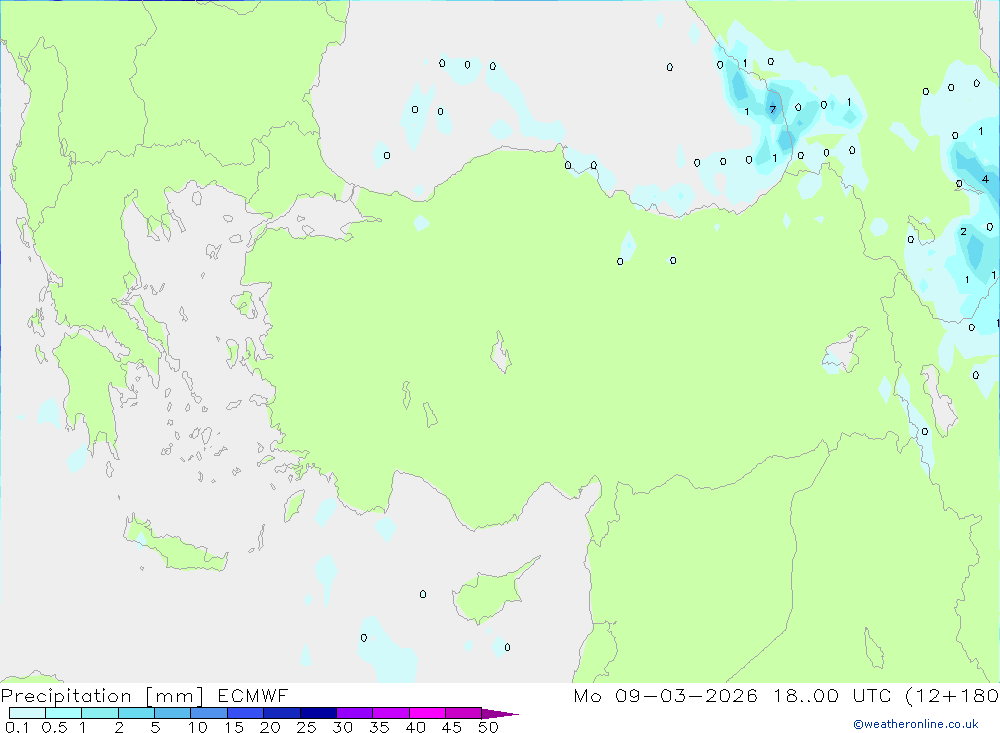Click the legend label '35'
The height and width of the screenshot is (733, 1000).
coord(379,727)
